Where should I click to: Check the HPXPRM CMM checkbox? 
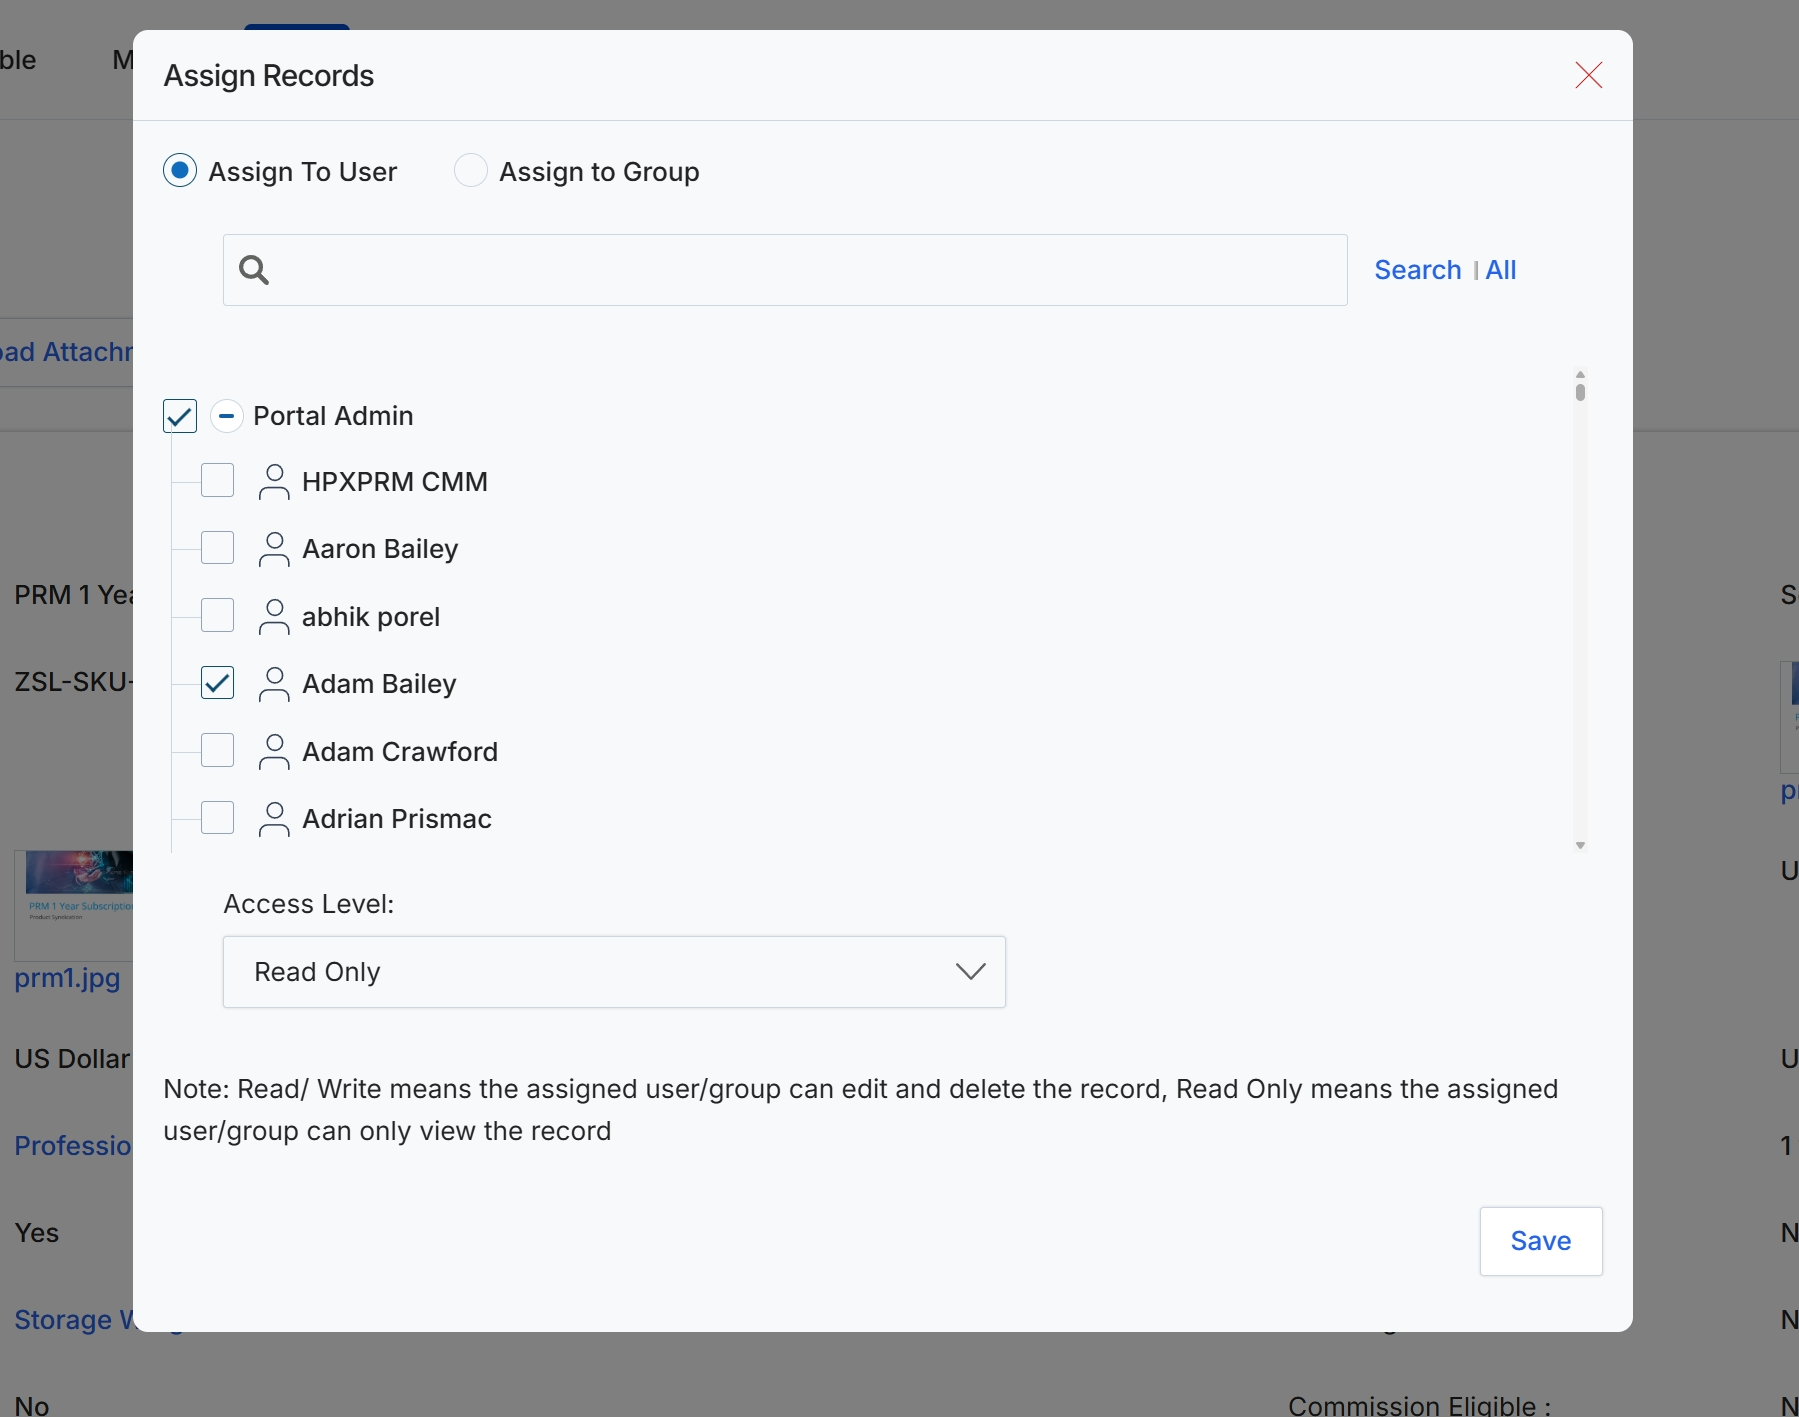pos(217,481)
